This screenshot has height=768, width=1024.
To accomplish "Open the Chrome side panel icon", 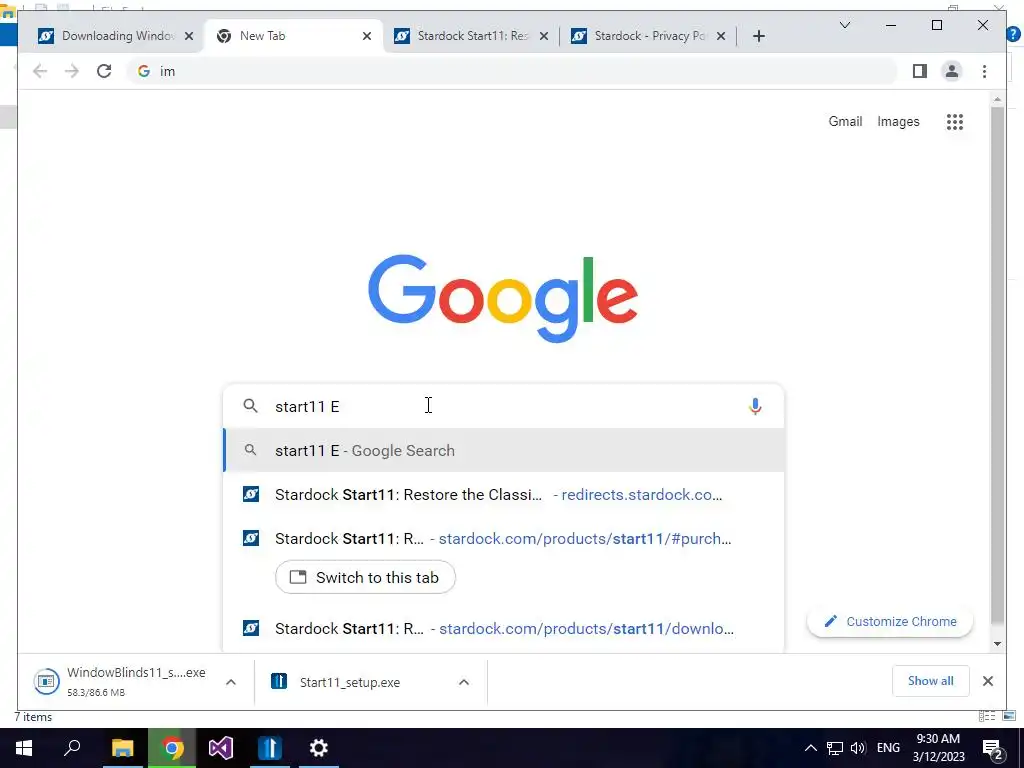I will [920, 71].
